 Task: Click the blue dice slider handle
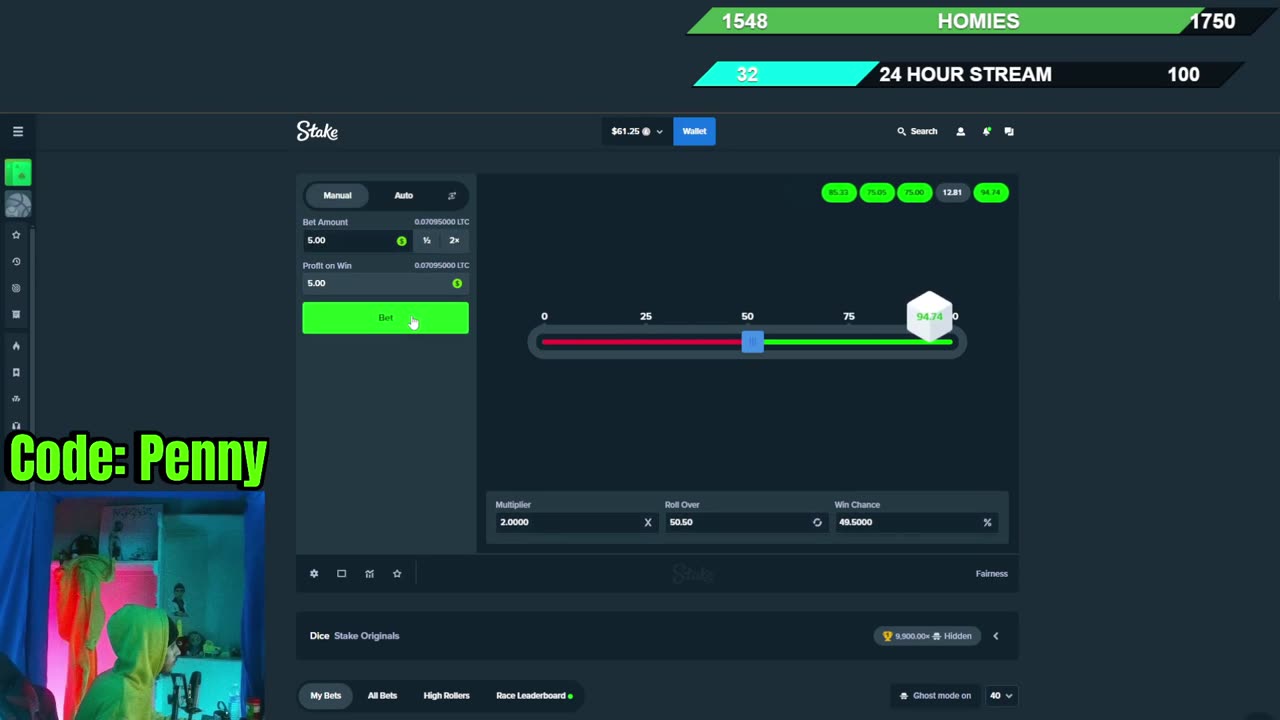pos(753,342)
